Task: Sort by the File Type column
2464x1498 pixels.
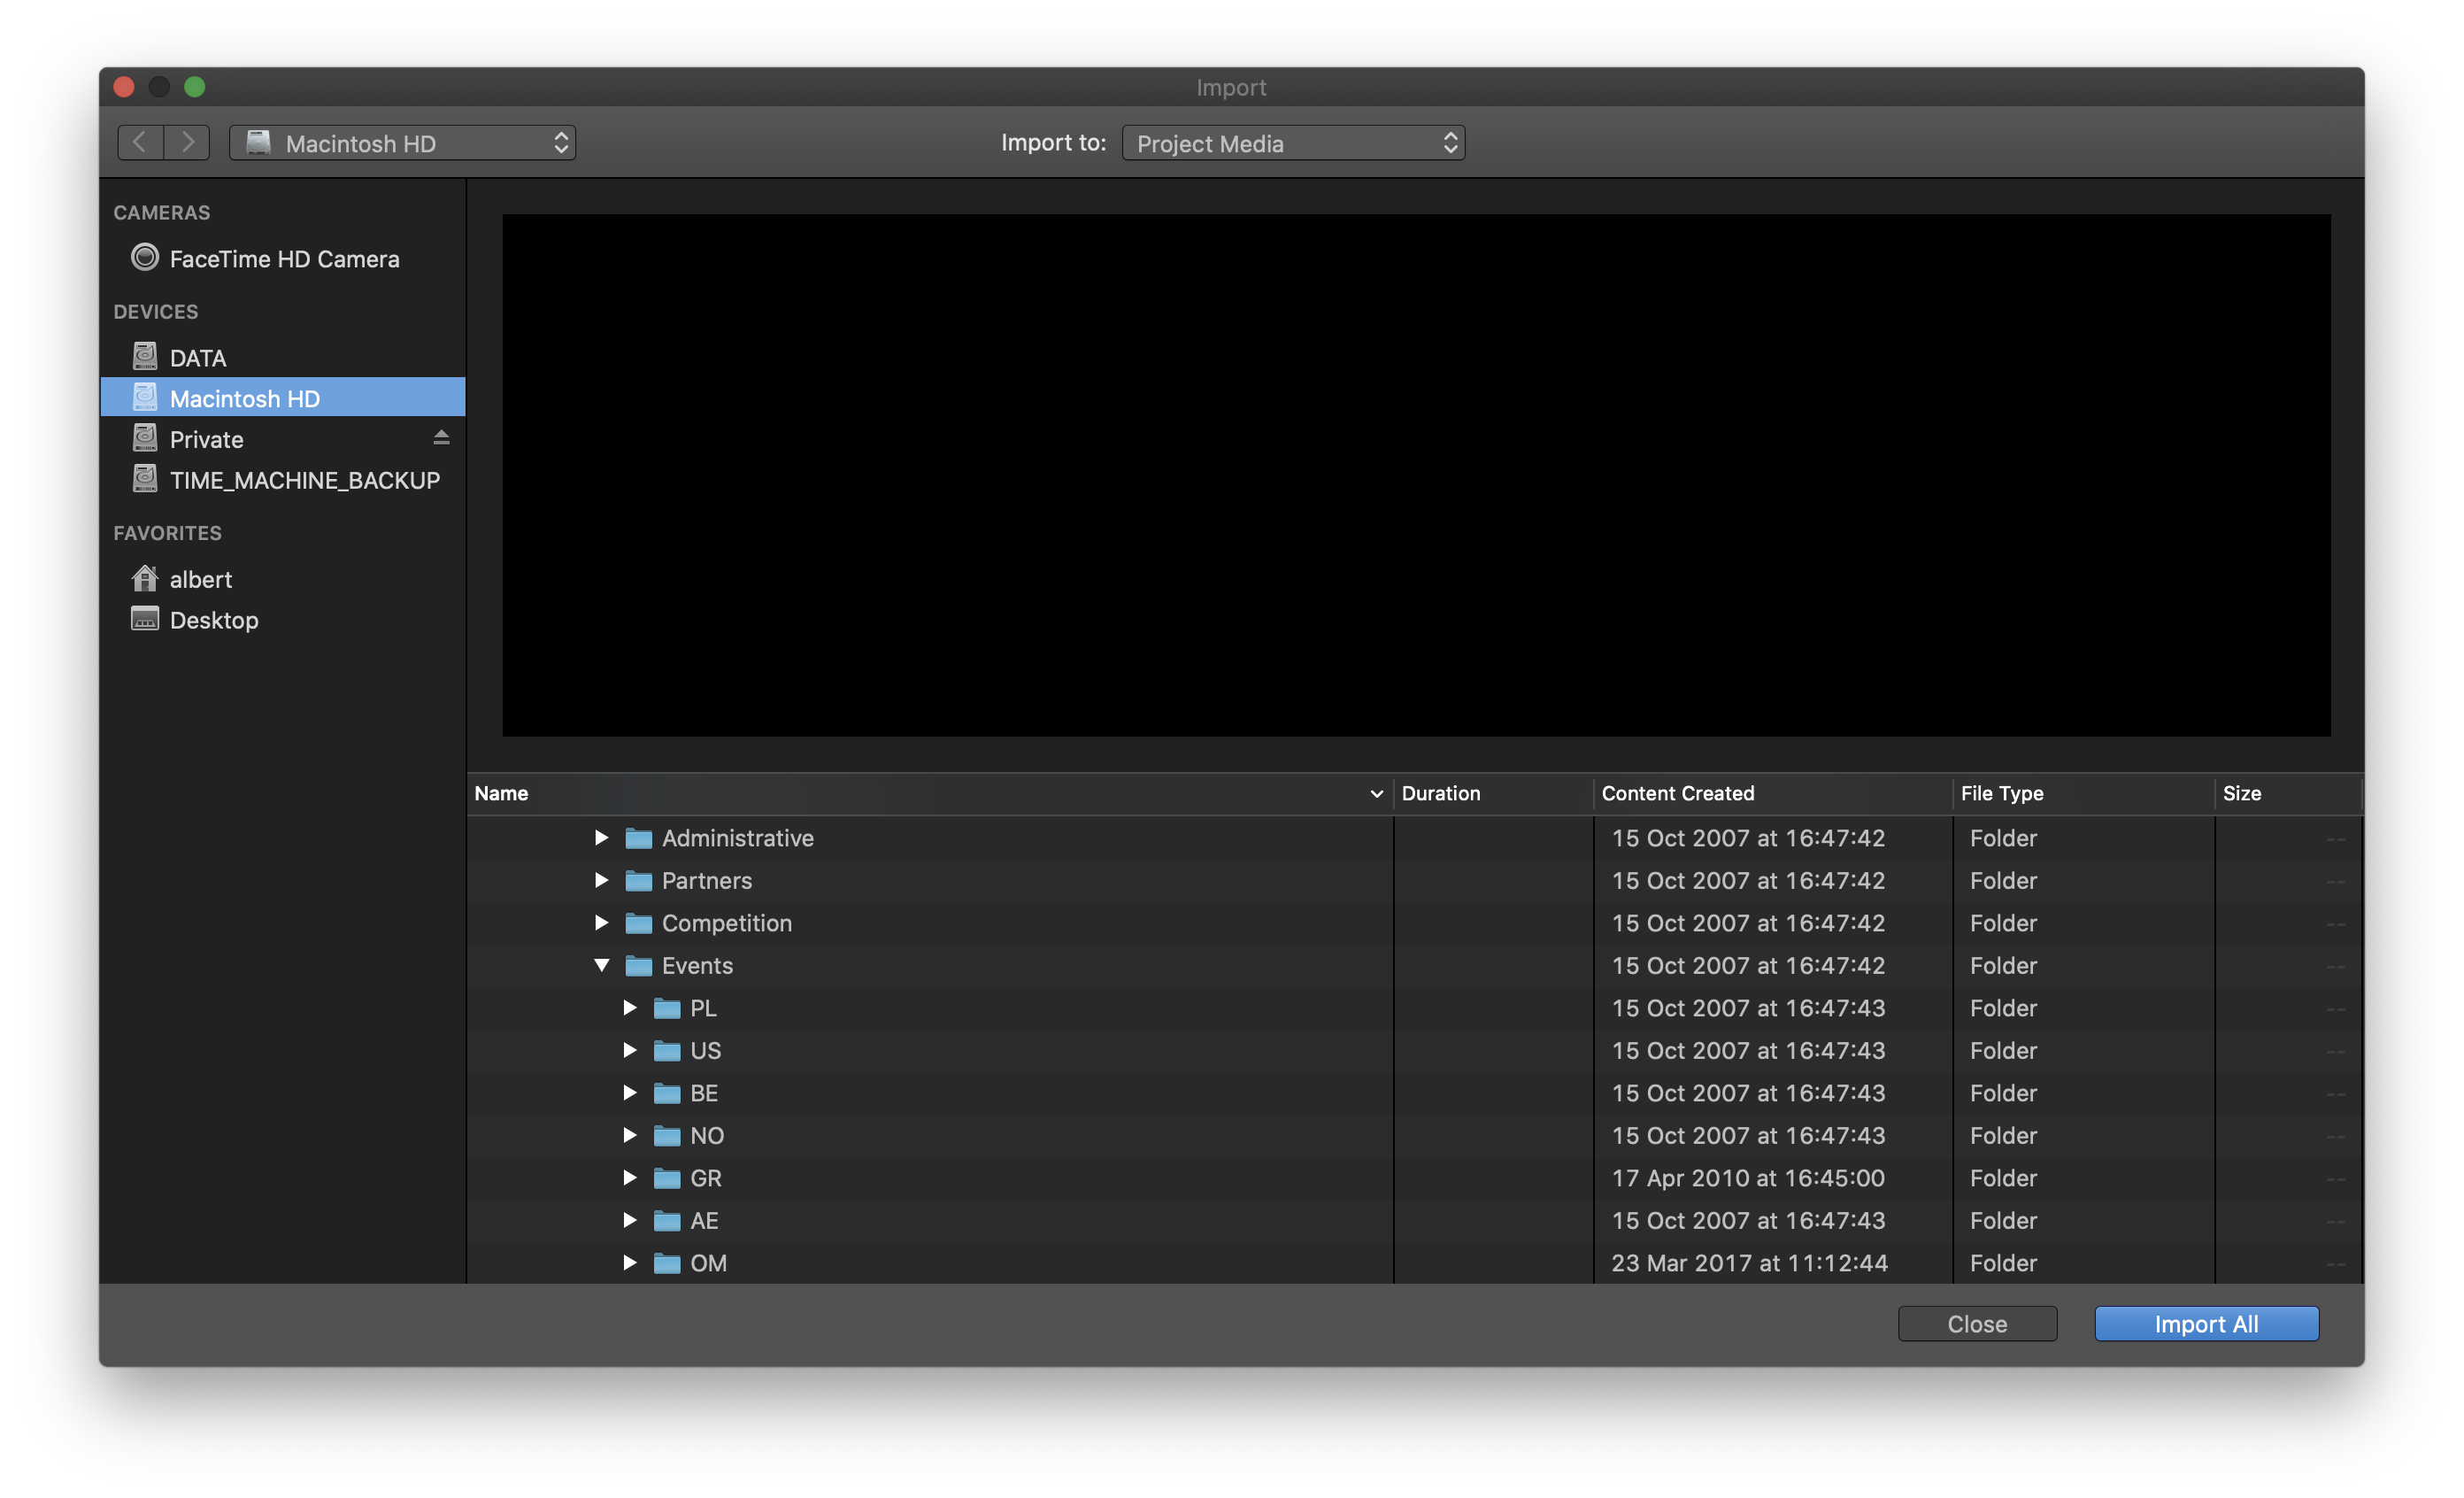Action: coord(2001,793)
